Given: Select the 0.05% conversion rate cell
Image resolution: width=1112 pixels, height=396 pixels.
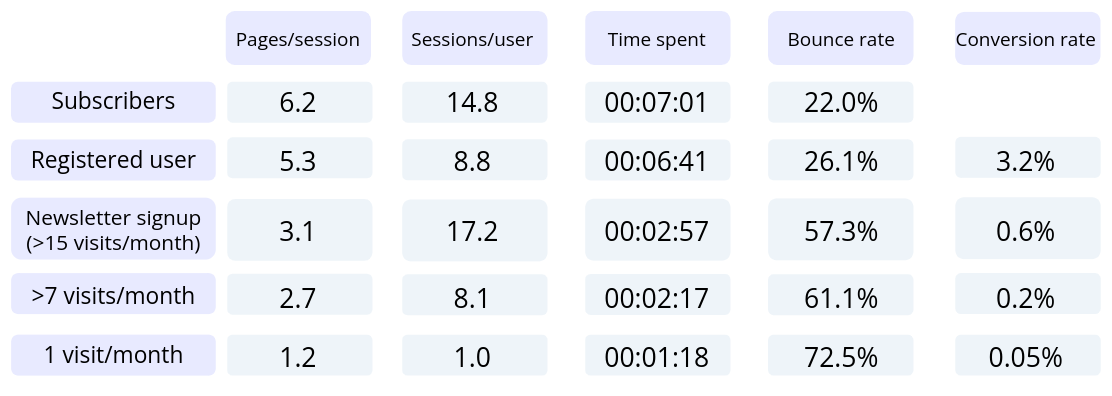Looking at the screenshot, I should [1027, 355].
